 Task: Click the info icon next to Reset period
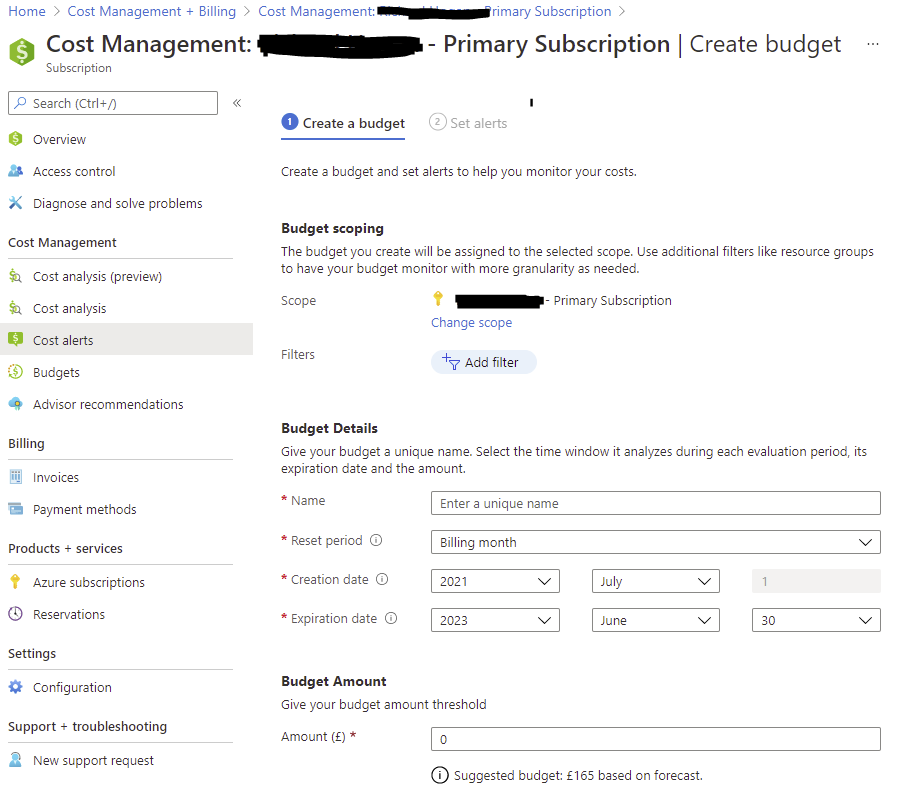point(376,540)
